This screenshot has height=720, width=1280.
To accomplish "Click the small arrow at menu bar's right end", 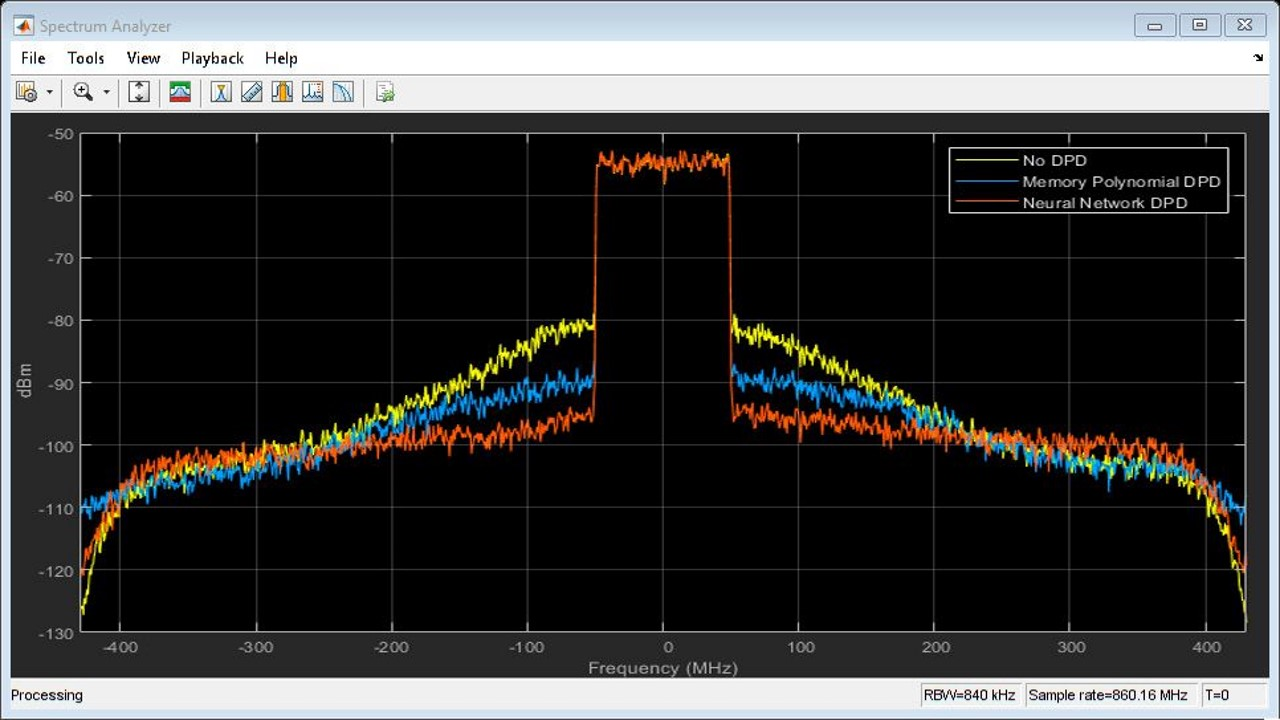I will tap(1258, 58).
